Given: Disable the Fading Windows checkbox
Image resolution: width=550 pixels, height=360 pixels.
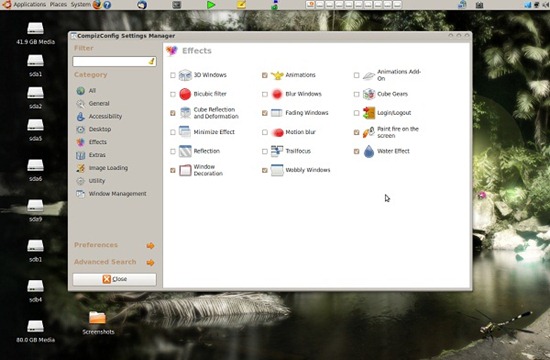Looking at the screenshot, I should tap(264, 113).
